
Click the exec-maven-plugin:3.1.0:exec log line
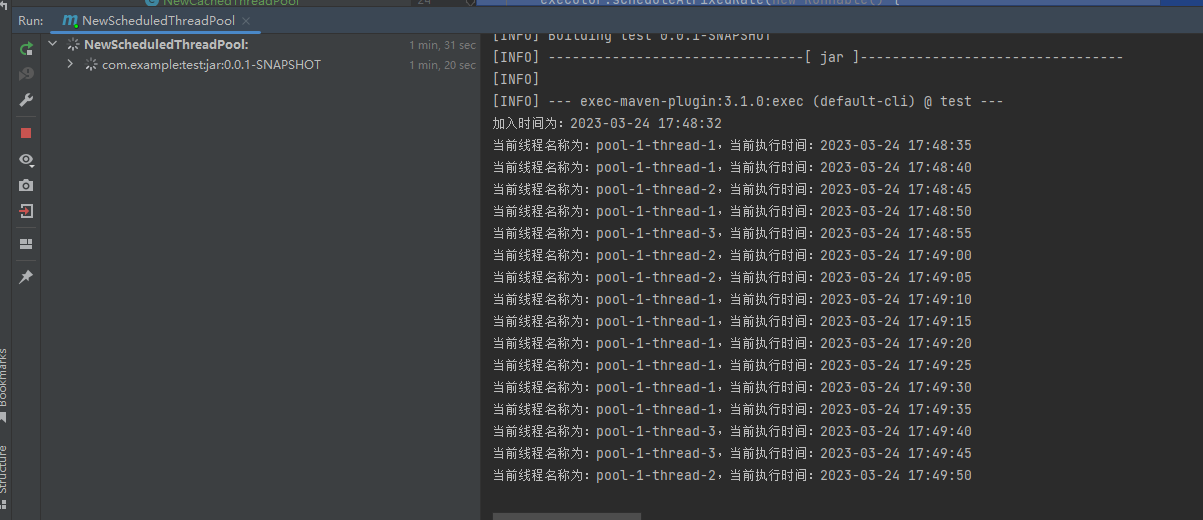click(x=747, y=101)
